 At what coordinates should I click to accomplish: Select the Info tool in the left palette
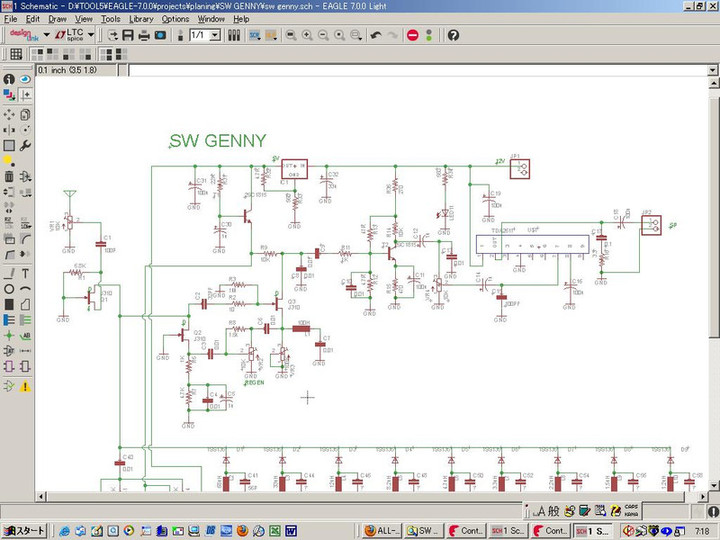(x=9, y=79)
